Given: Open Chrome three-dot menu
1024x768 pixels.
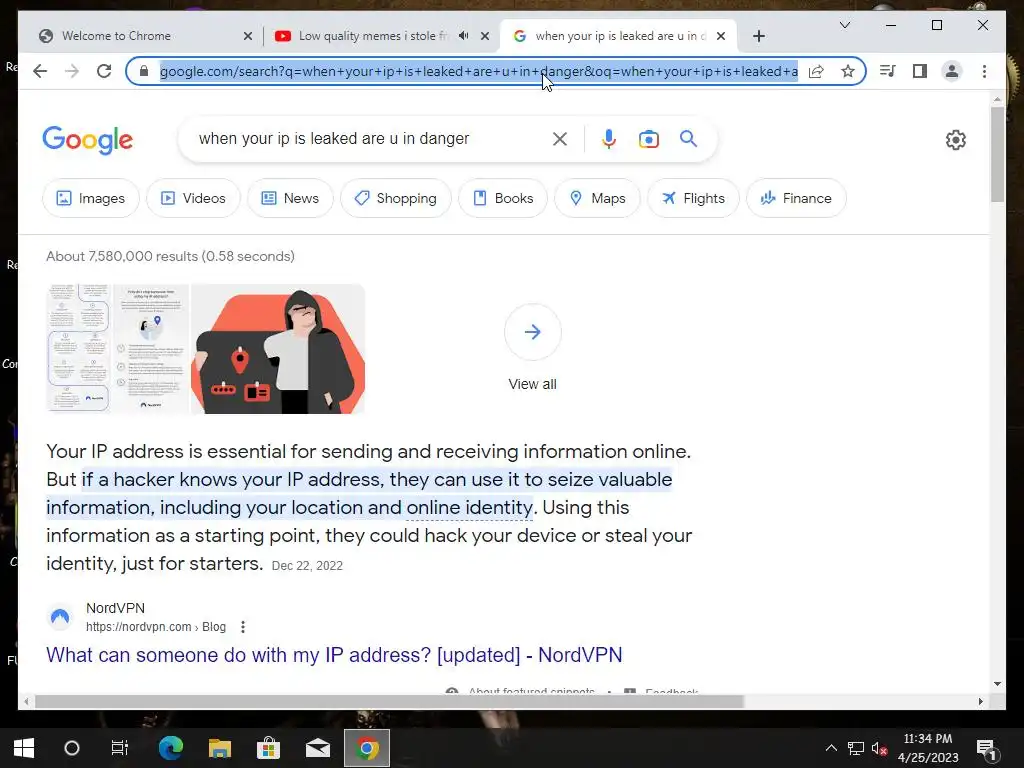Looking at the screenshot, I should click(984, 71).
